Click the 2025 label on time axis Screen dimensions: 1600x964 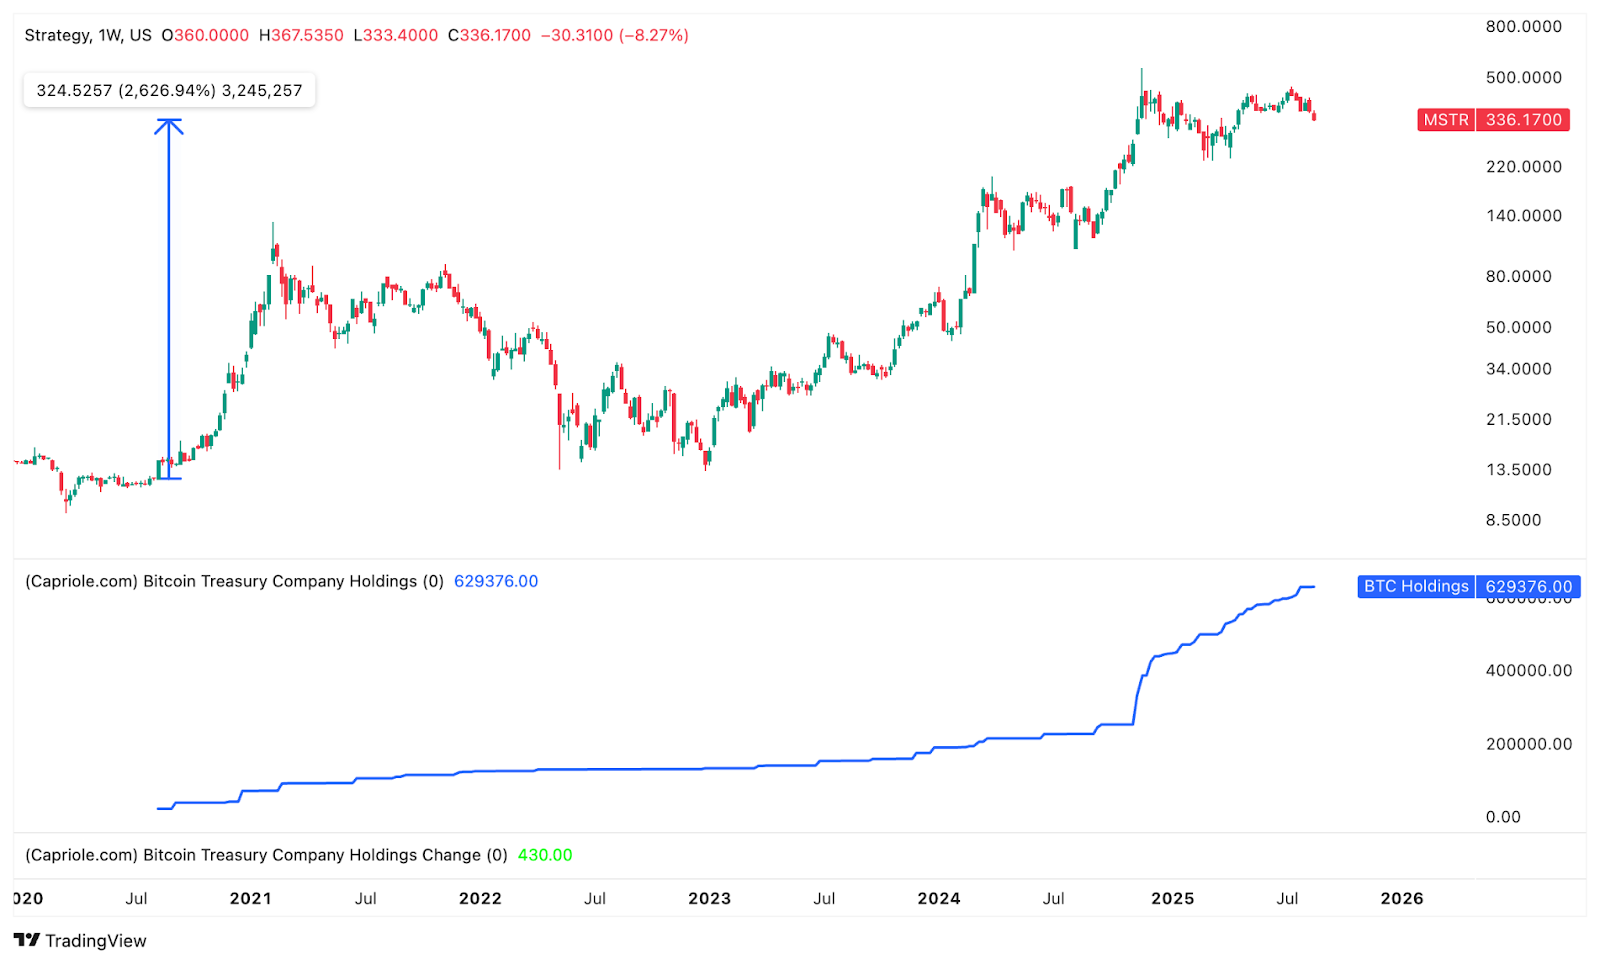coord(1173,898)
